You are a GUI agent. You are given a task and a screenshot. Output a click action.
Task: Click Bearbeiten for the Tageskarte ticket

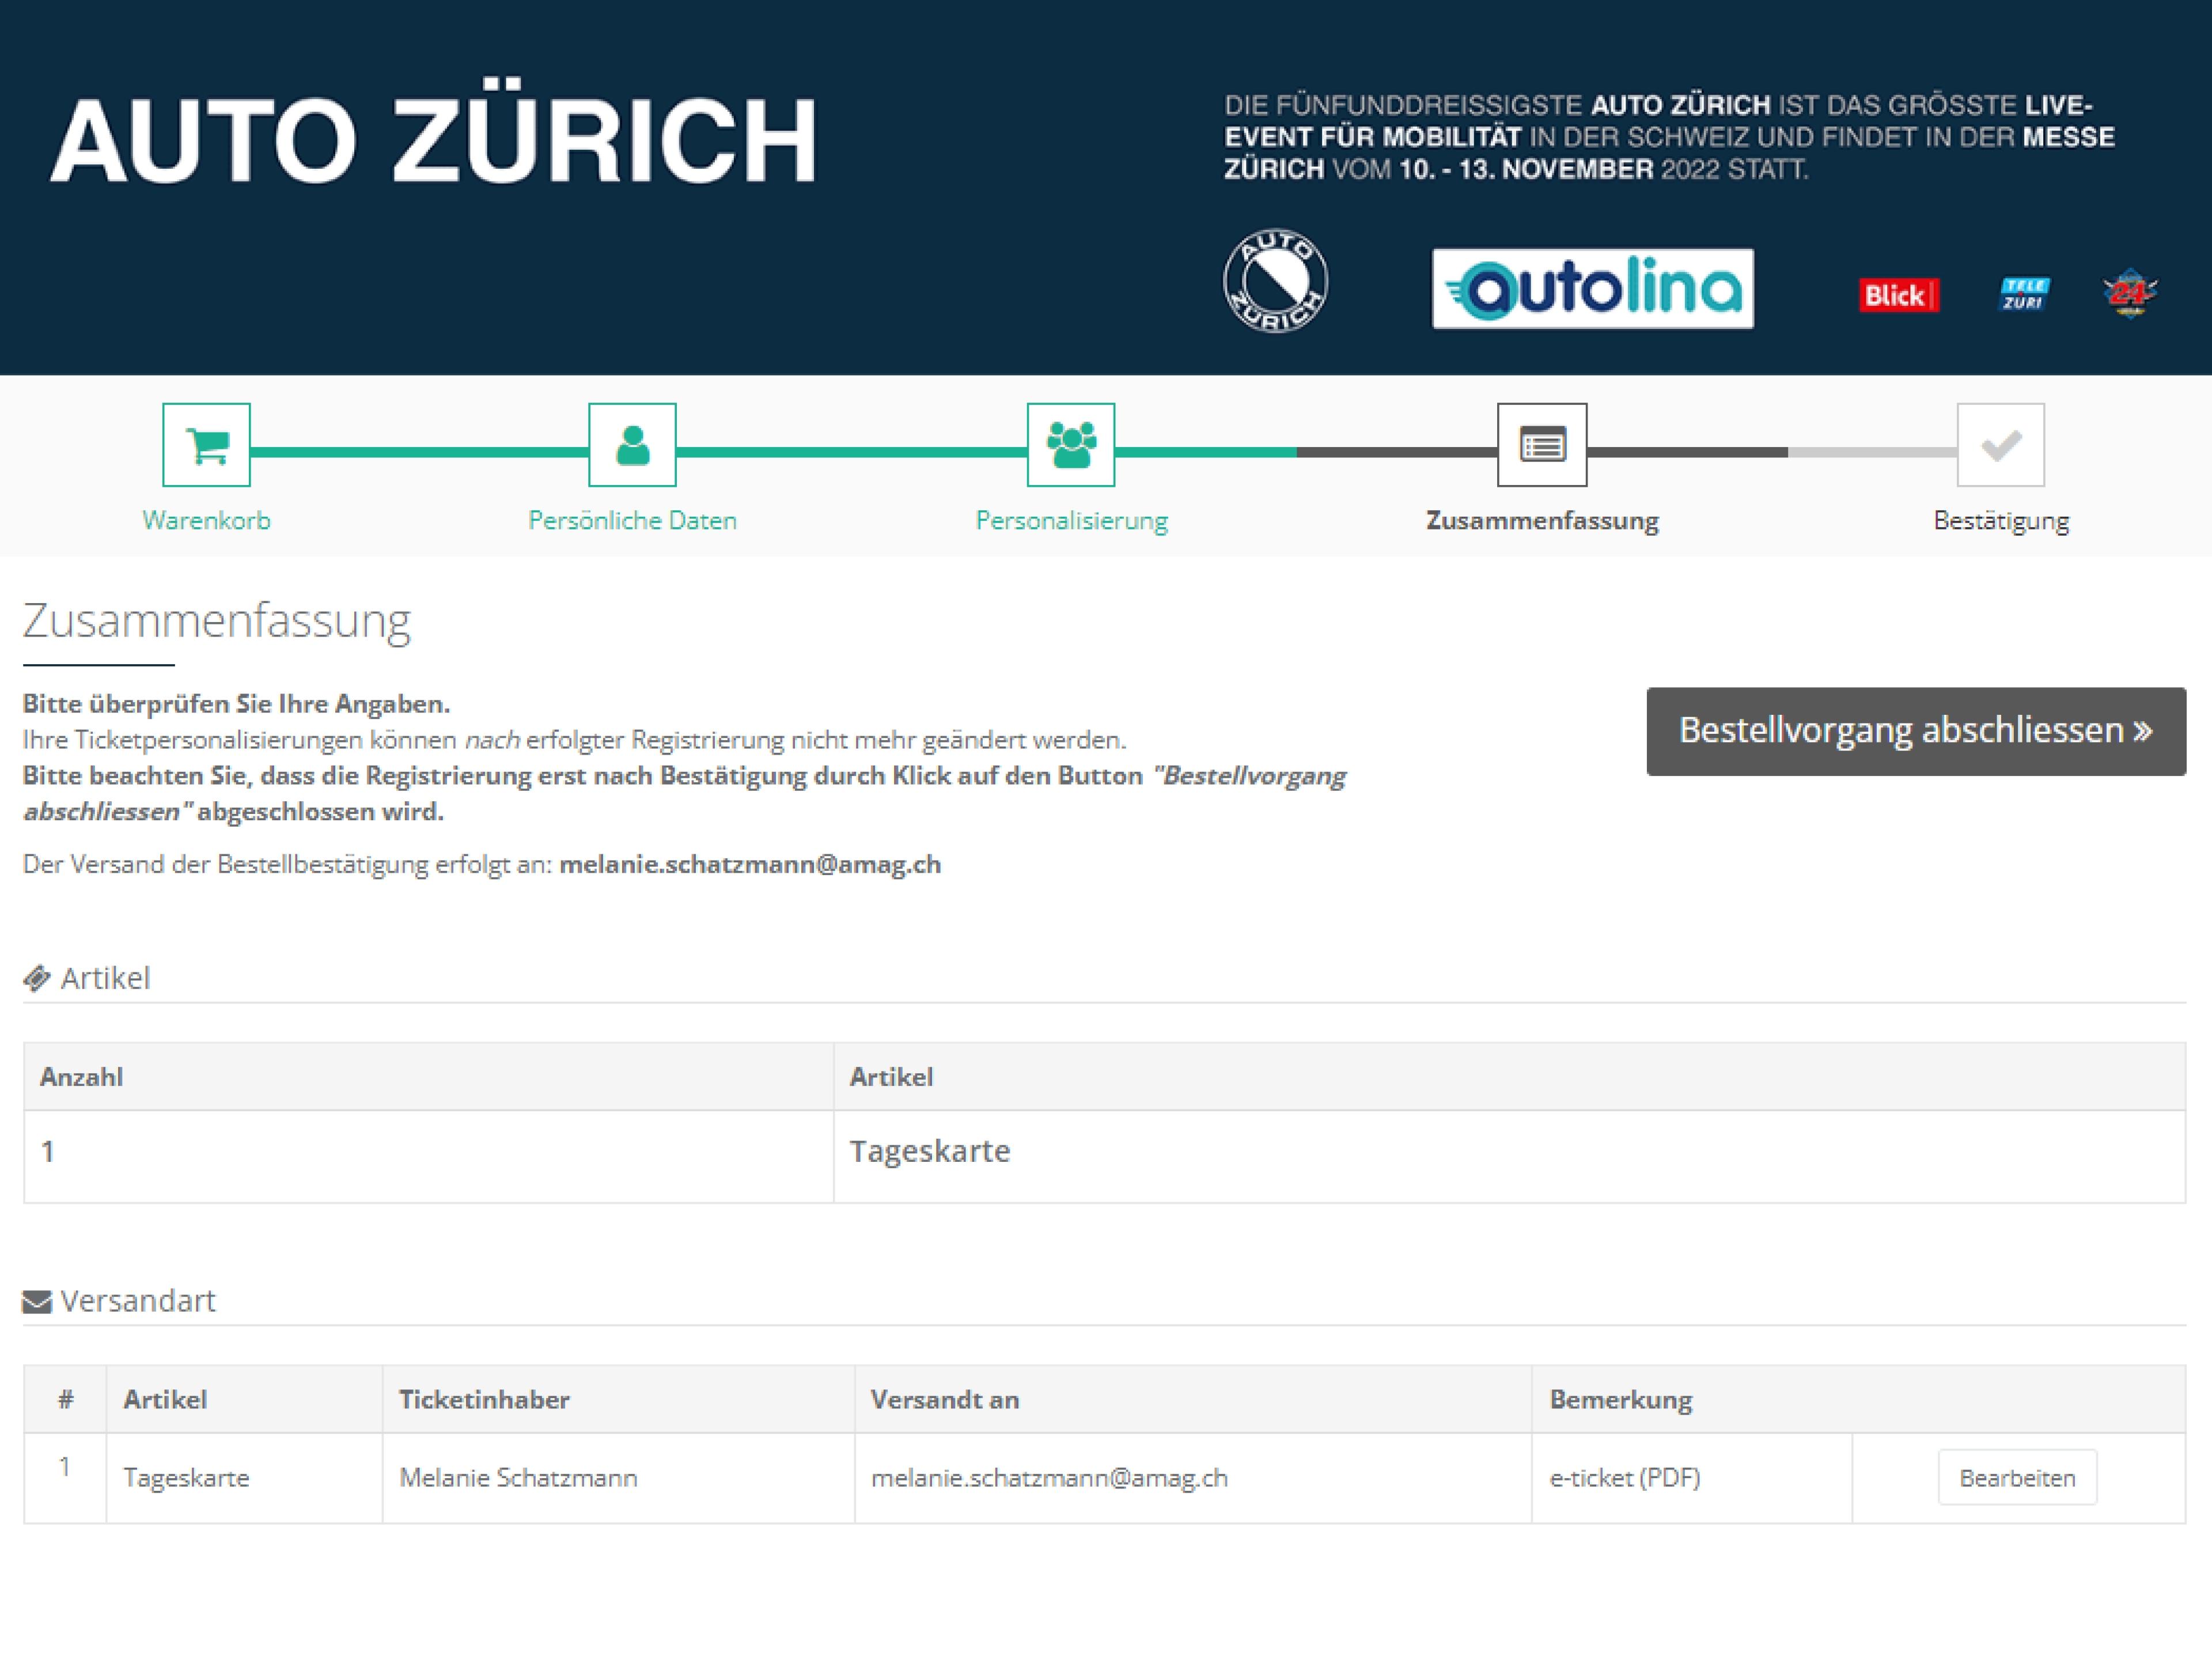pos(2017,1477)
